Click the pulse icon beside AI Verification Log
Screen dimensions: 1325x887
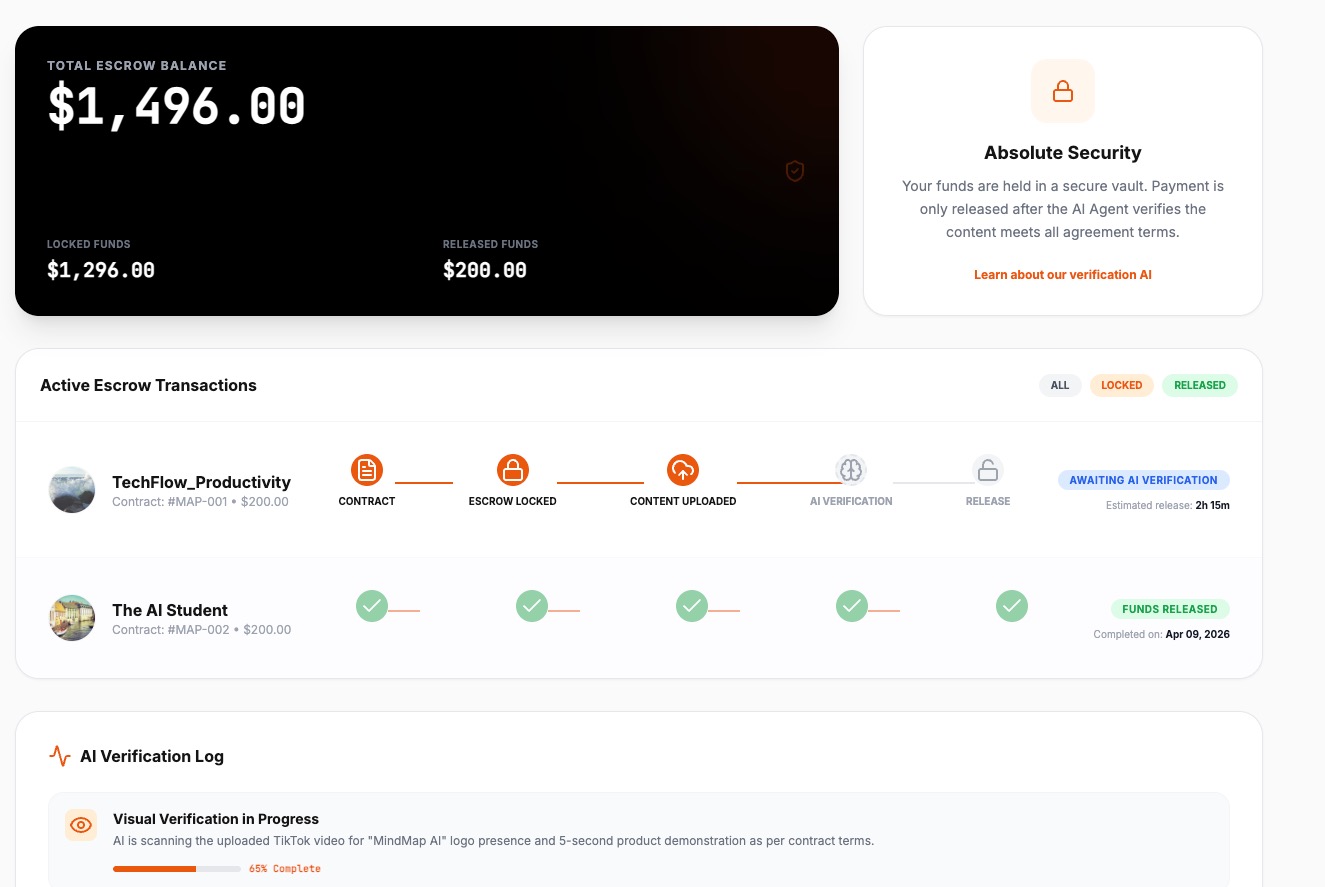[x=60, y=756]
